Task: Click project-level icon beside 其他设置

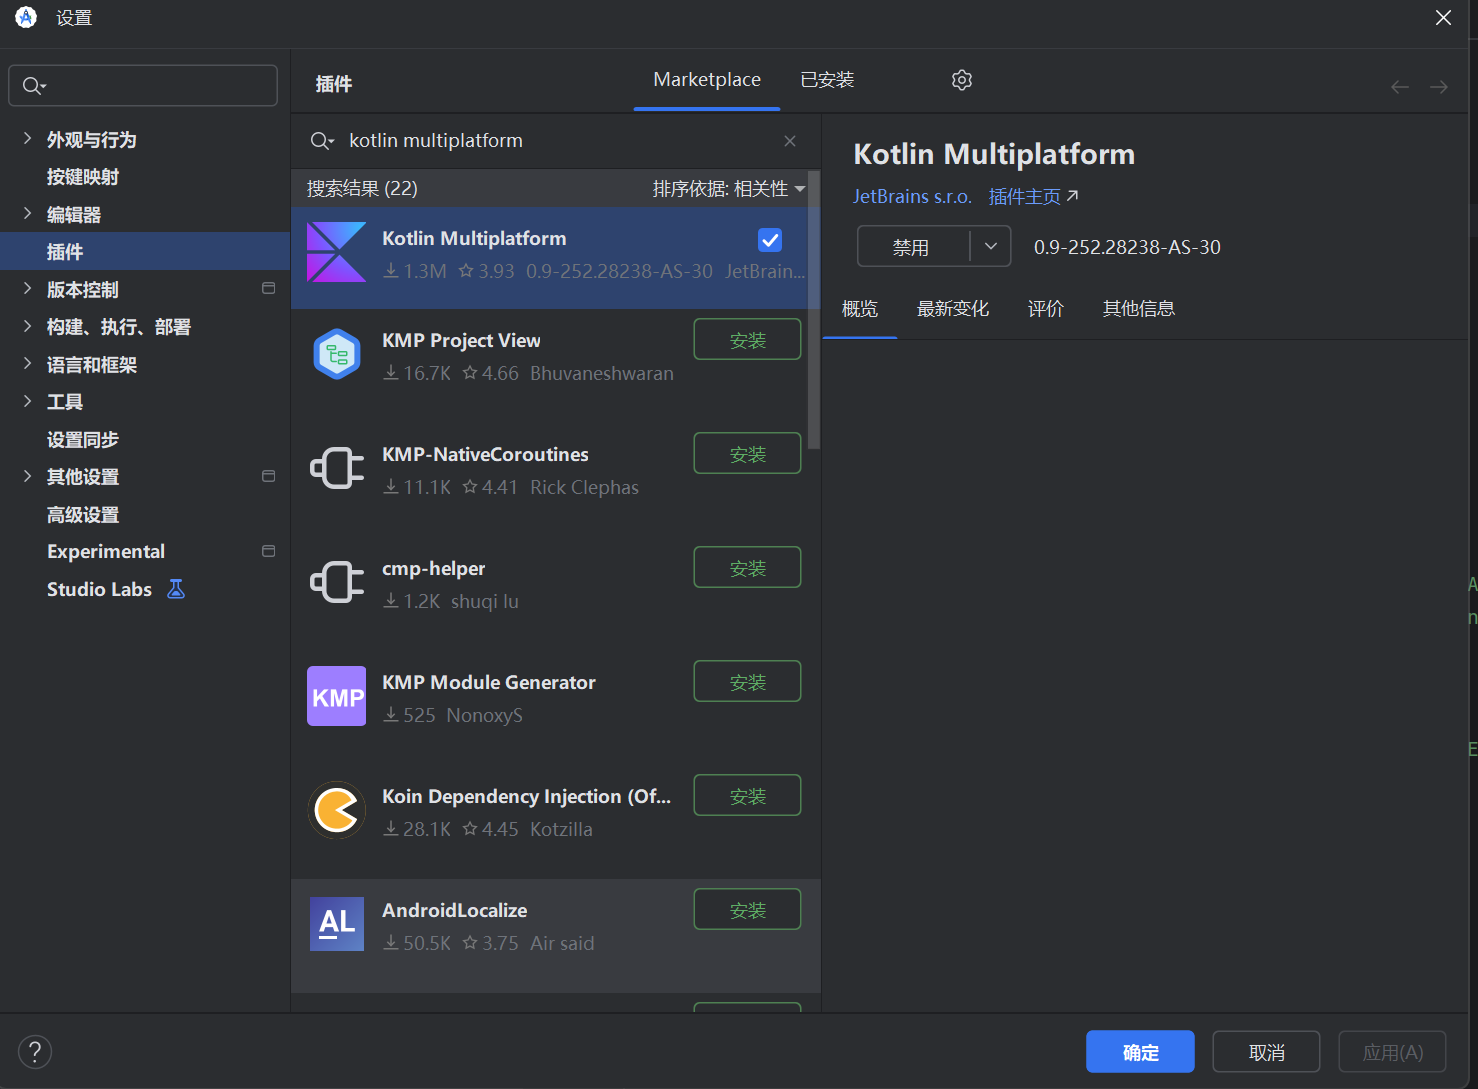Action: [268, 477]
